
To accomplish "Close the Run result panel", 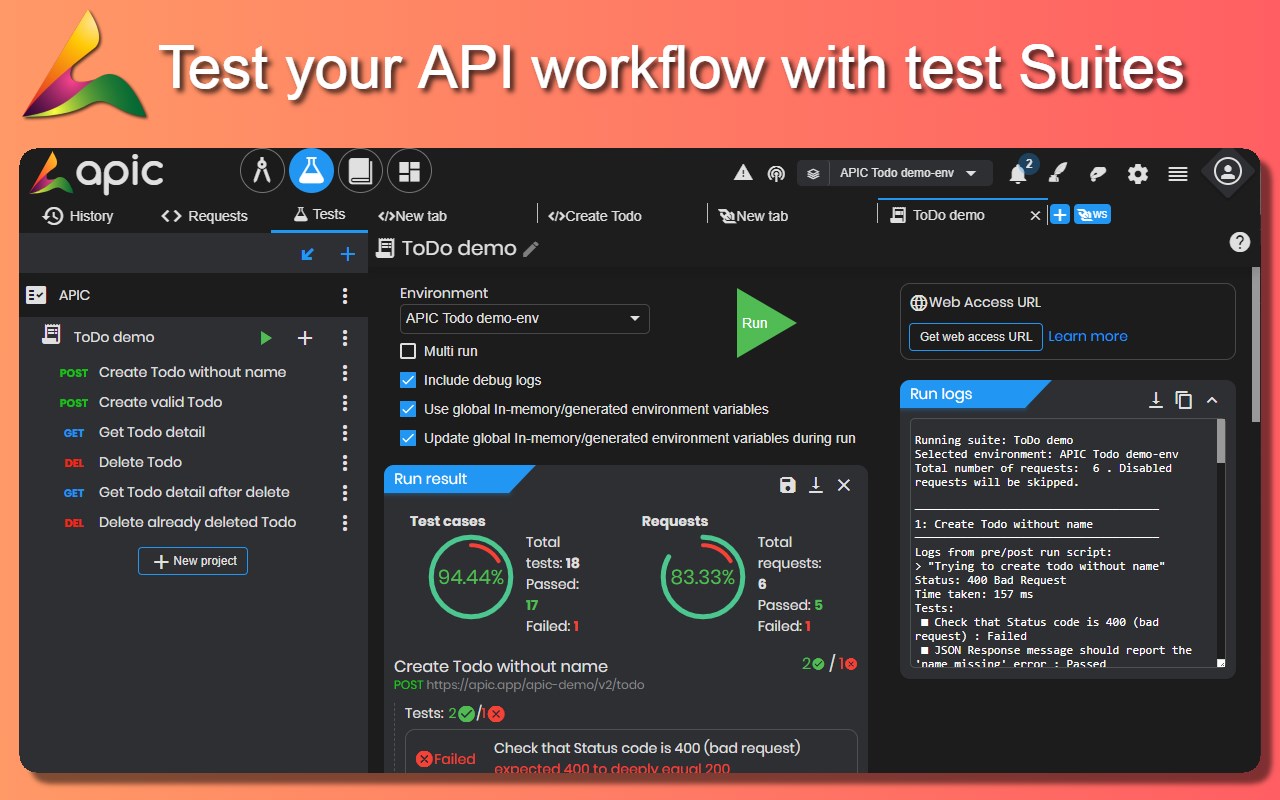I will tap(844, 485).
